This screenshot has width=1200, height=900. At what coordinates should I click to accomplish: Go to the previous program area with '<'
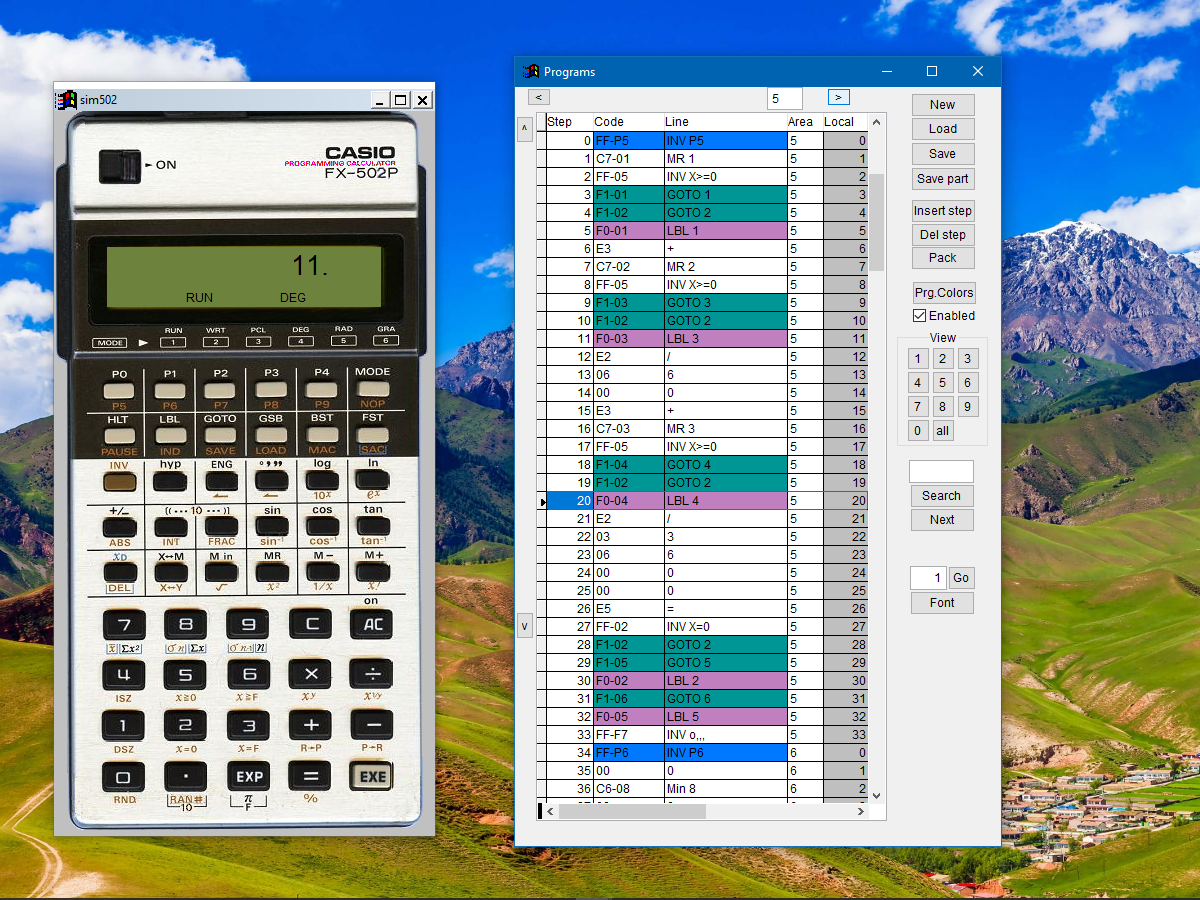click(539, 97)
